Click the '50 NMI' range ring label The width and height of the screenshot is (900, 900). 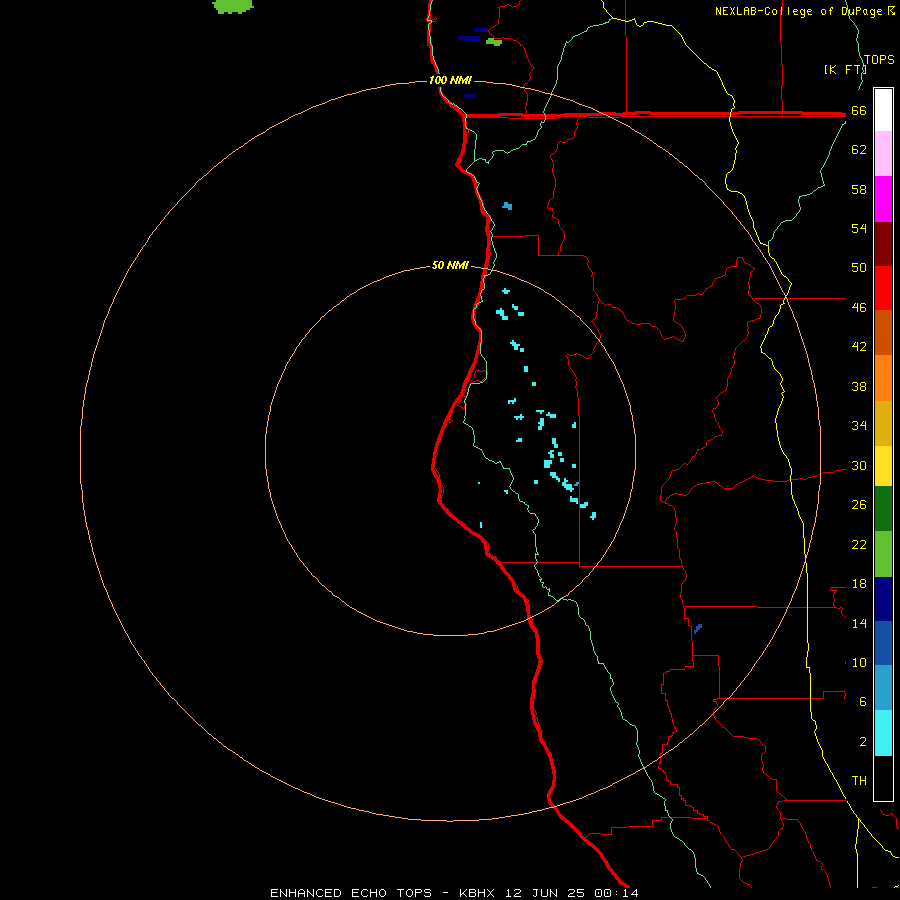coord(450,265)
